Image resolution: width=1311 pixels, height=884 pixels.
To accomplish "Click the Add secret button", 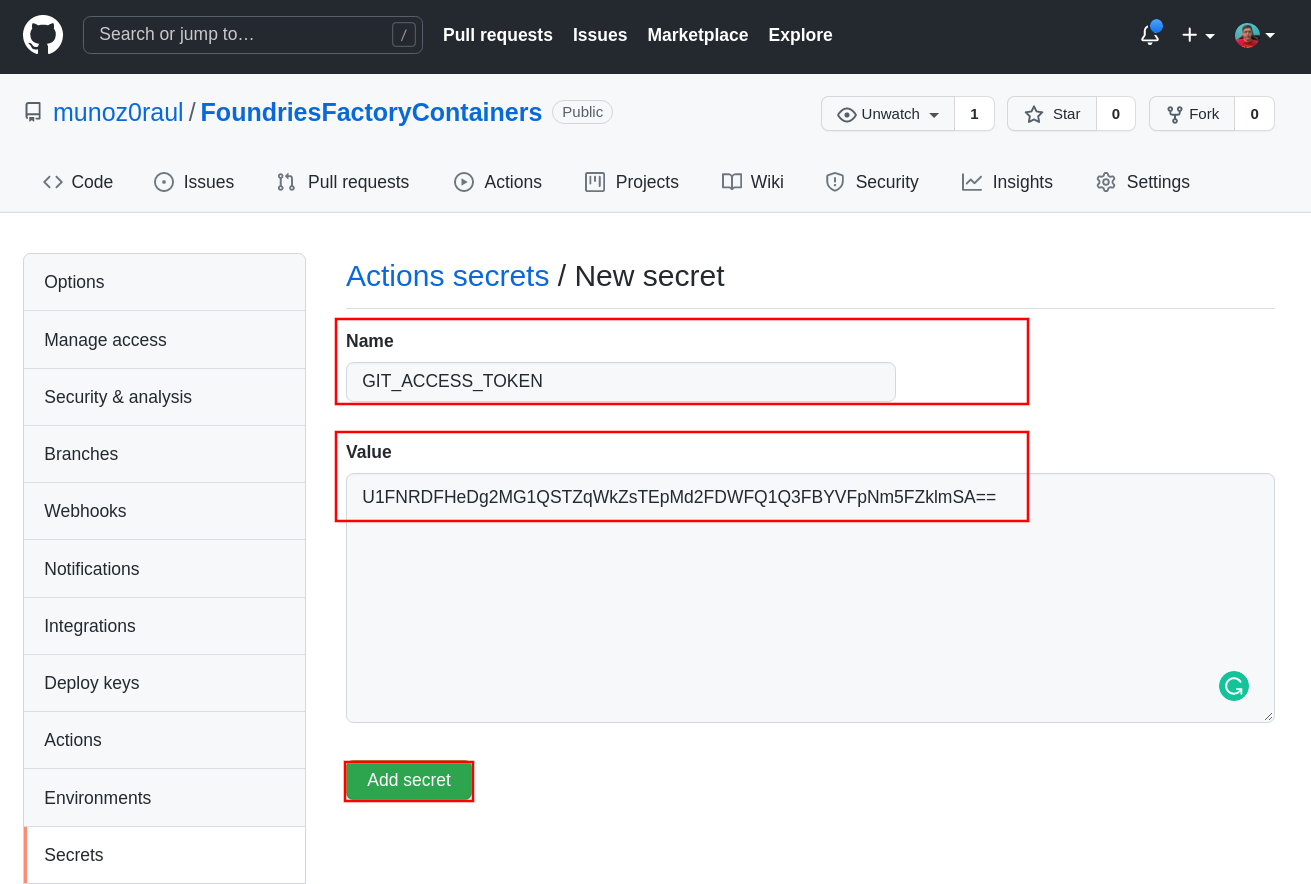I will [x=408, y=780].
